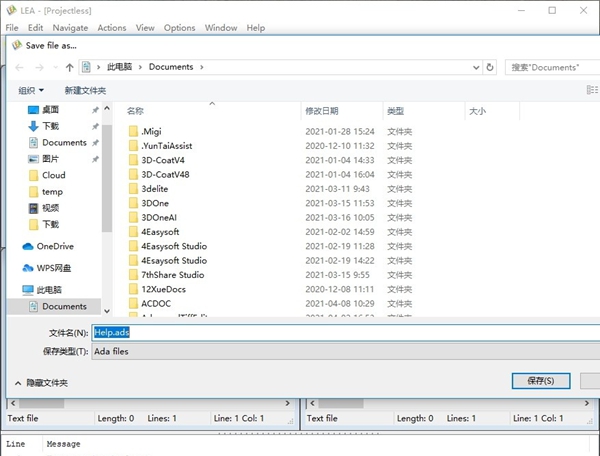Select highlighted Documents under 此电脑
600x456 pixels.
click(x=64, y=306)
